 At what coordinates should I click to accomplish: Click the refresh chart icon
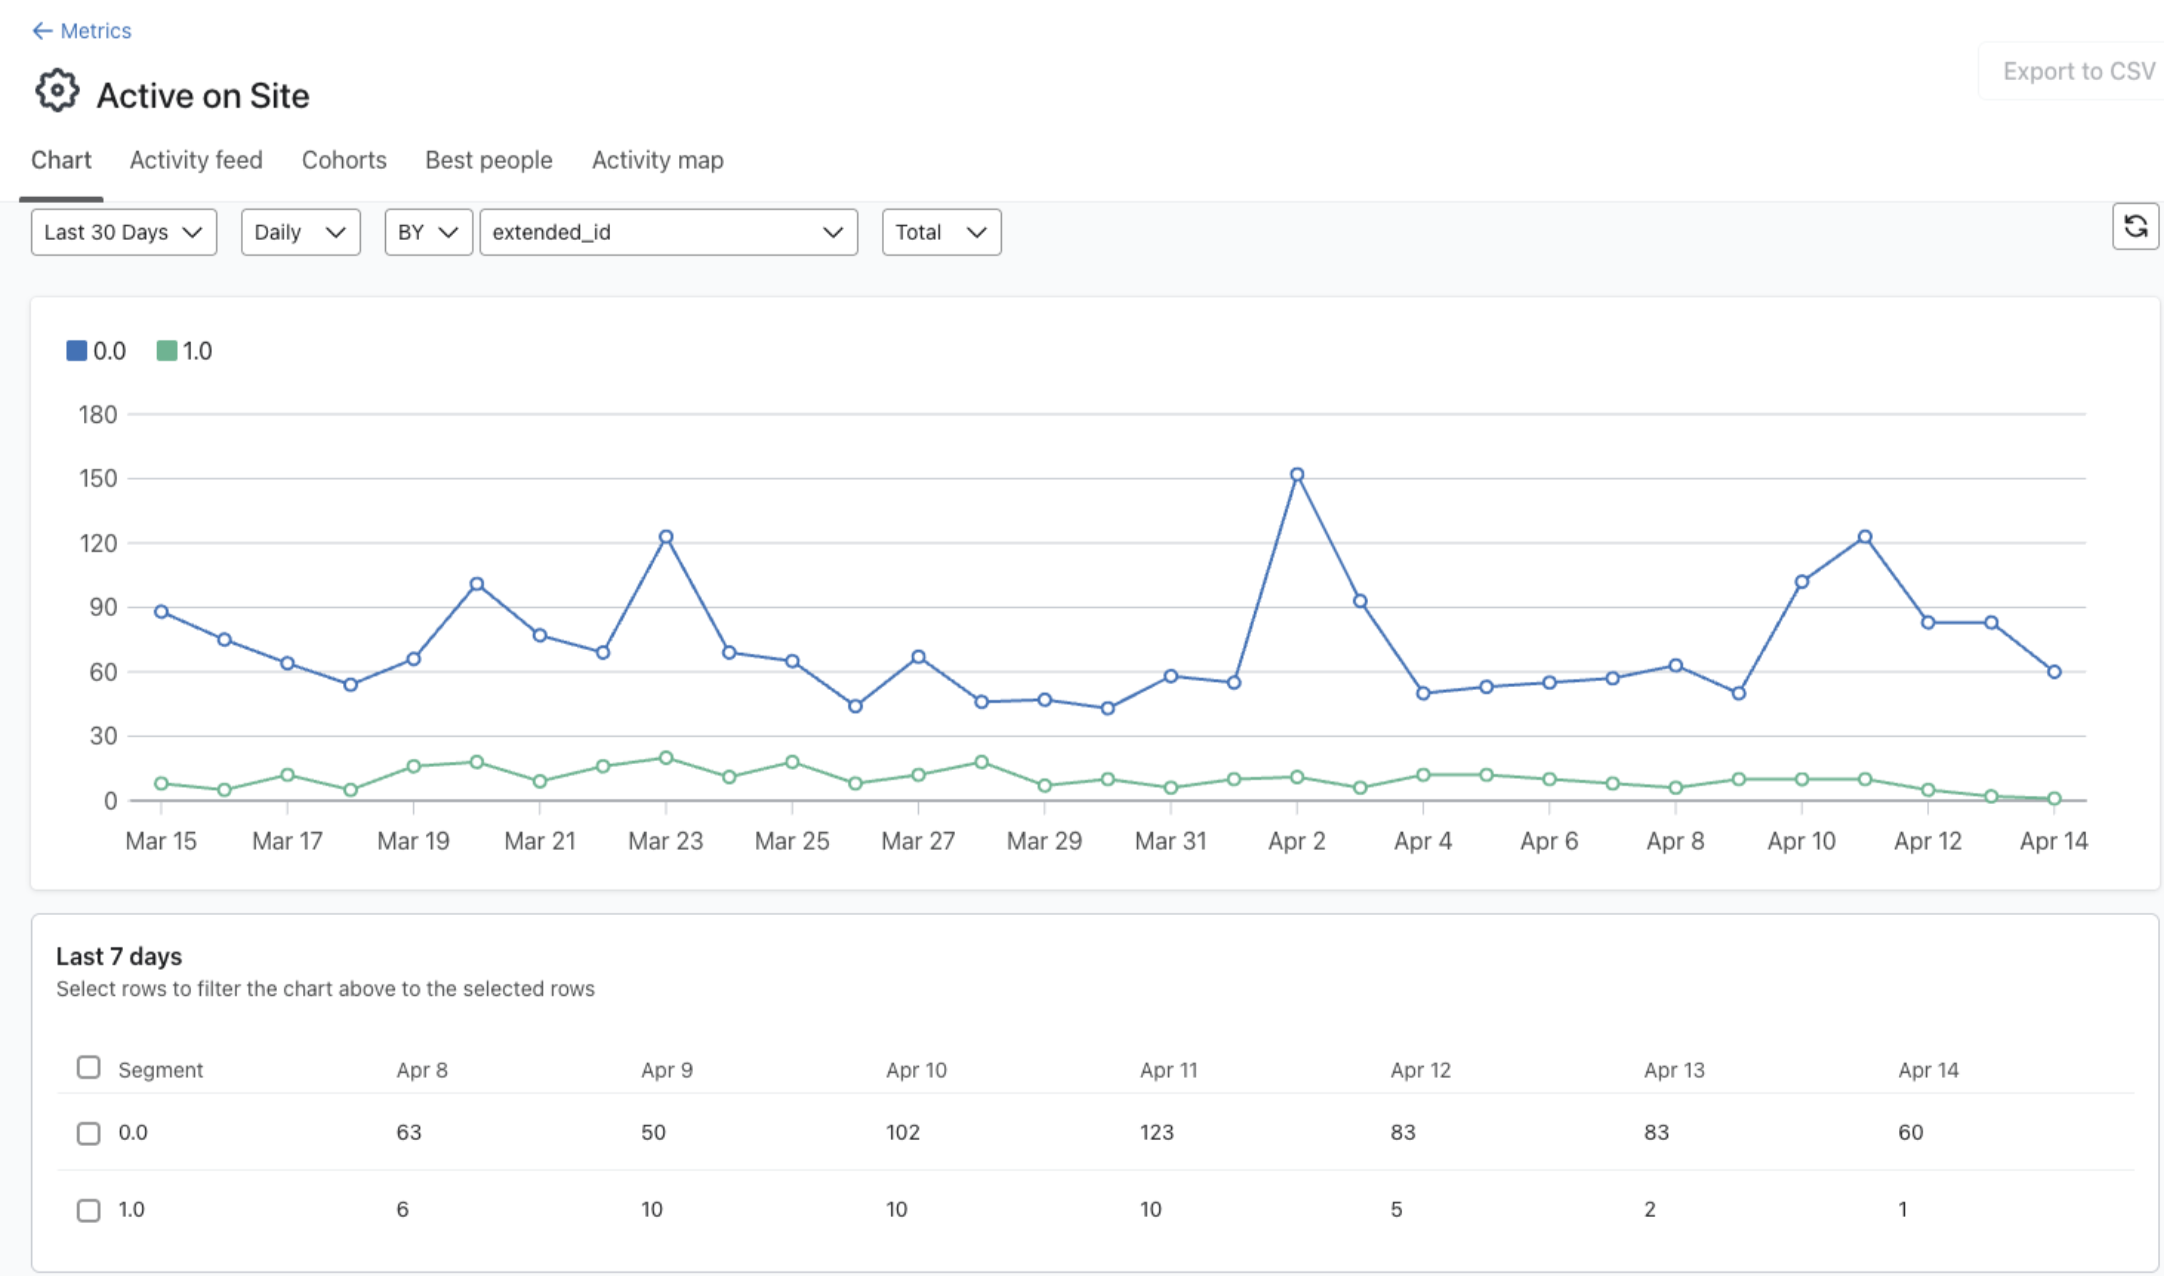(x=2135, y=227)
